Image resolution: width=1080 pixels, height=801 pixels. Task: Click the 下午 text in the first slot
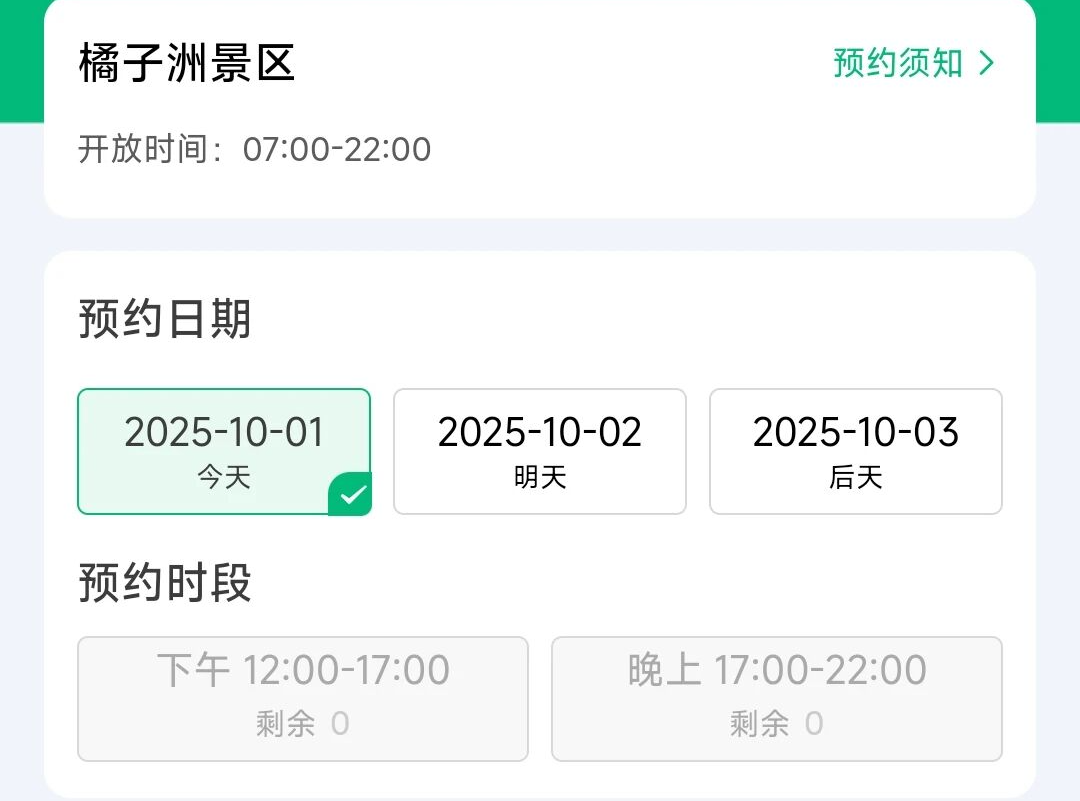(x=194, y=670)
